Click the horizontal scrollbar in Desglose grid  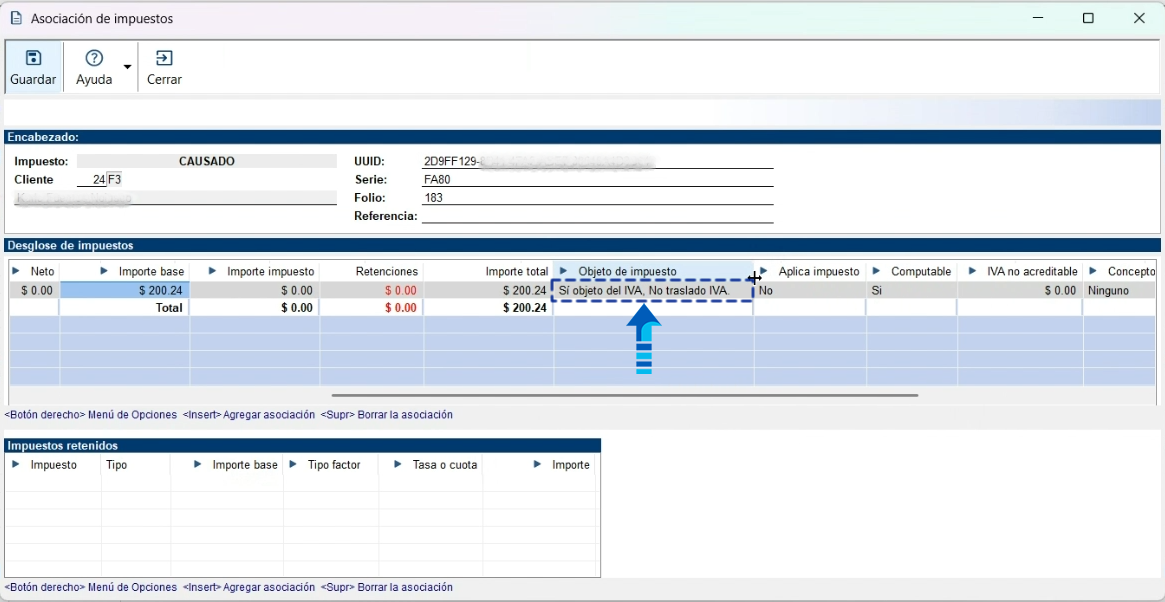tap(625, 396)
